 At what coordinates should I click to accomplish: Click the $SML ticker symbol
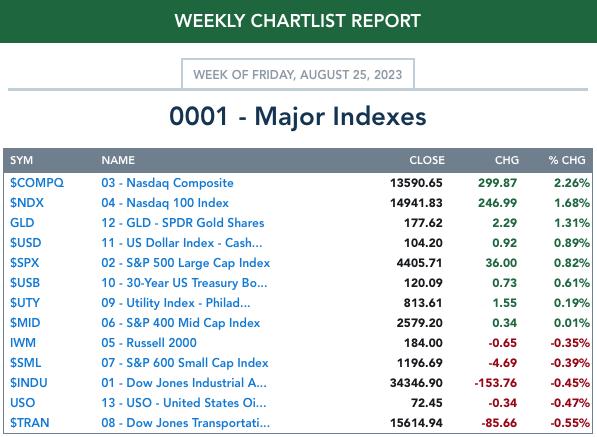pos(26,363)
